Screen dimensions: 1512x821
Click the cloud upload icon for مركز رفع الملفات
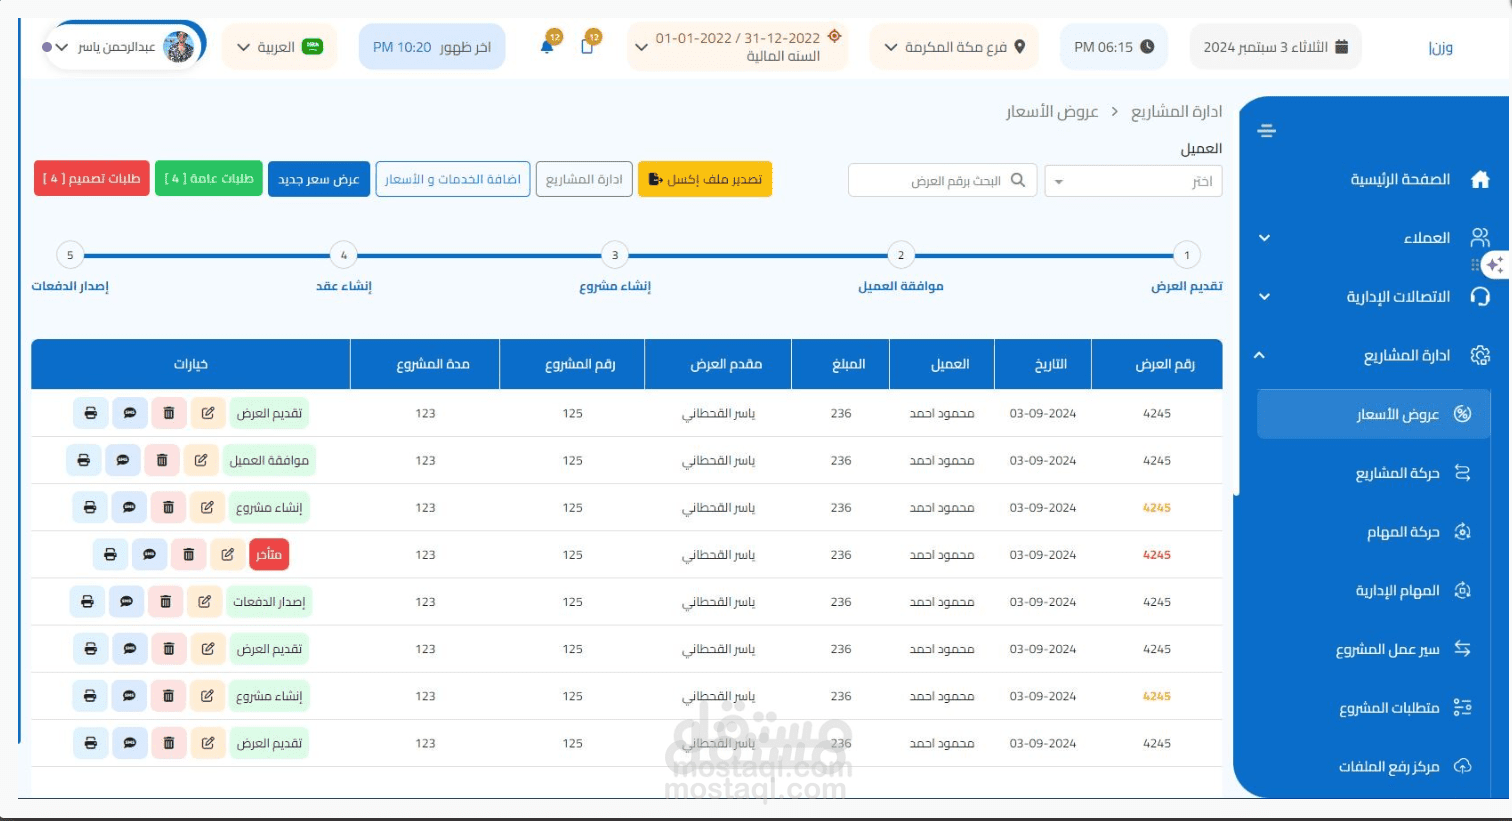pos(1462,766)
